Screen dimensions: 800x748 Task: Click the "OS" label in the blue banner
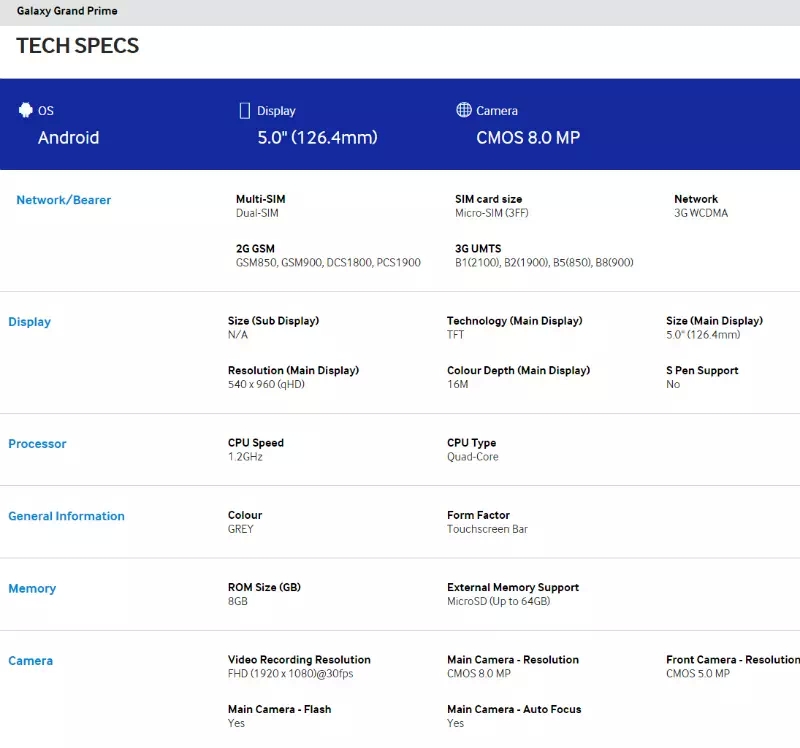click(x=46, y=111)
